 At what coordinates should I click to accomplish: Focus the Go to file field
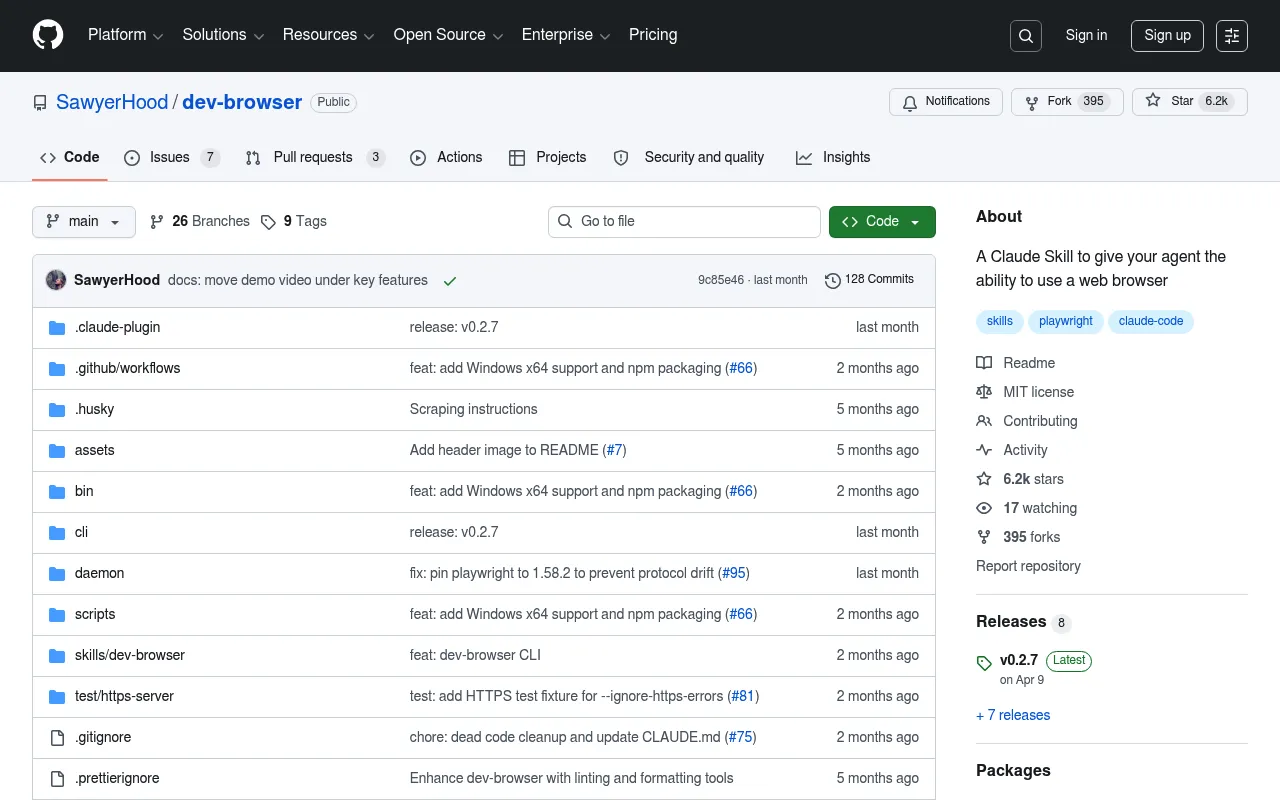(x=684, y=222)
